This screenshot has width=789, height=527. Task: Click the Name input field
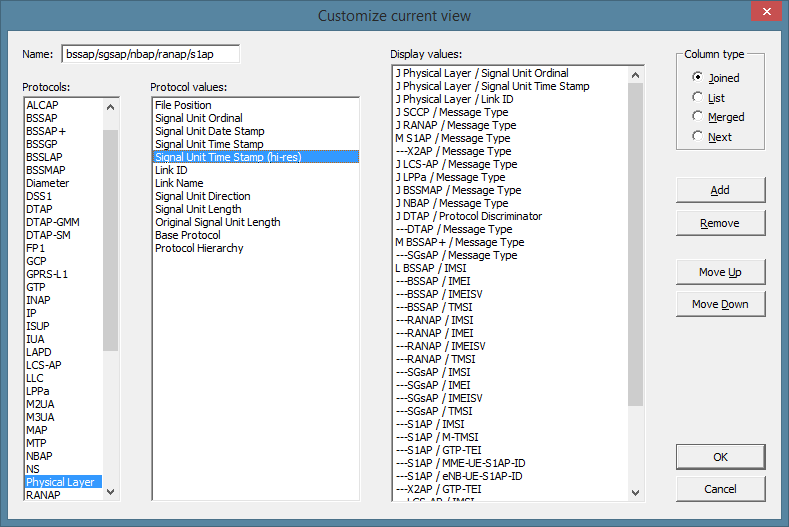(150, 54)
